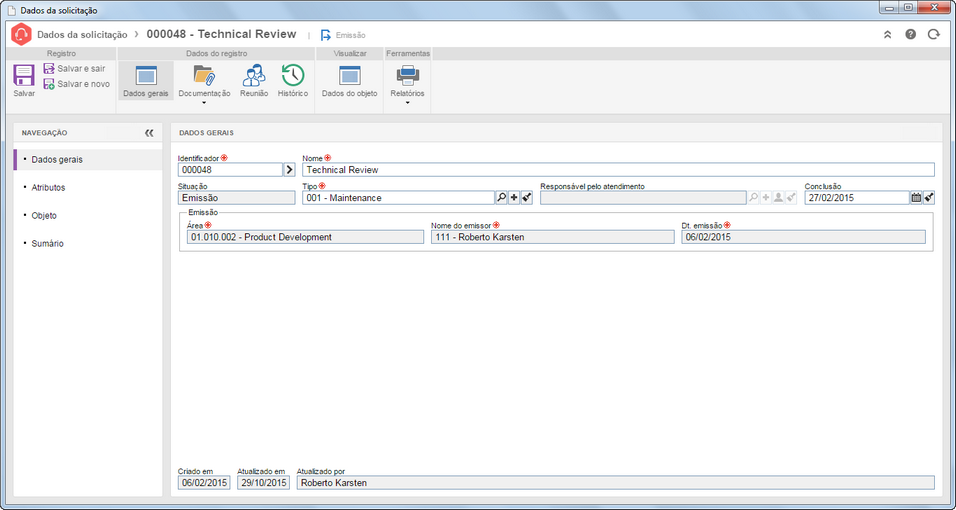Expand the Relatórios dropdown arrow
The width and height of the screenshot is (956, 510).
pyautogui.click(x=407, y=102)
